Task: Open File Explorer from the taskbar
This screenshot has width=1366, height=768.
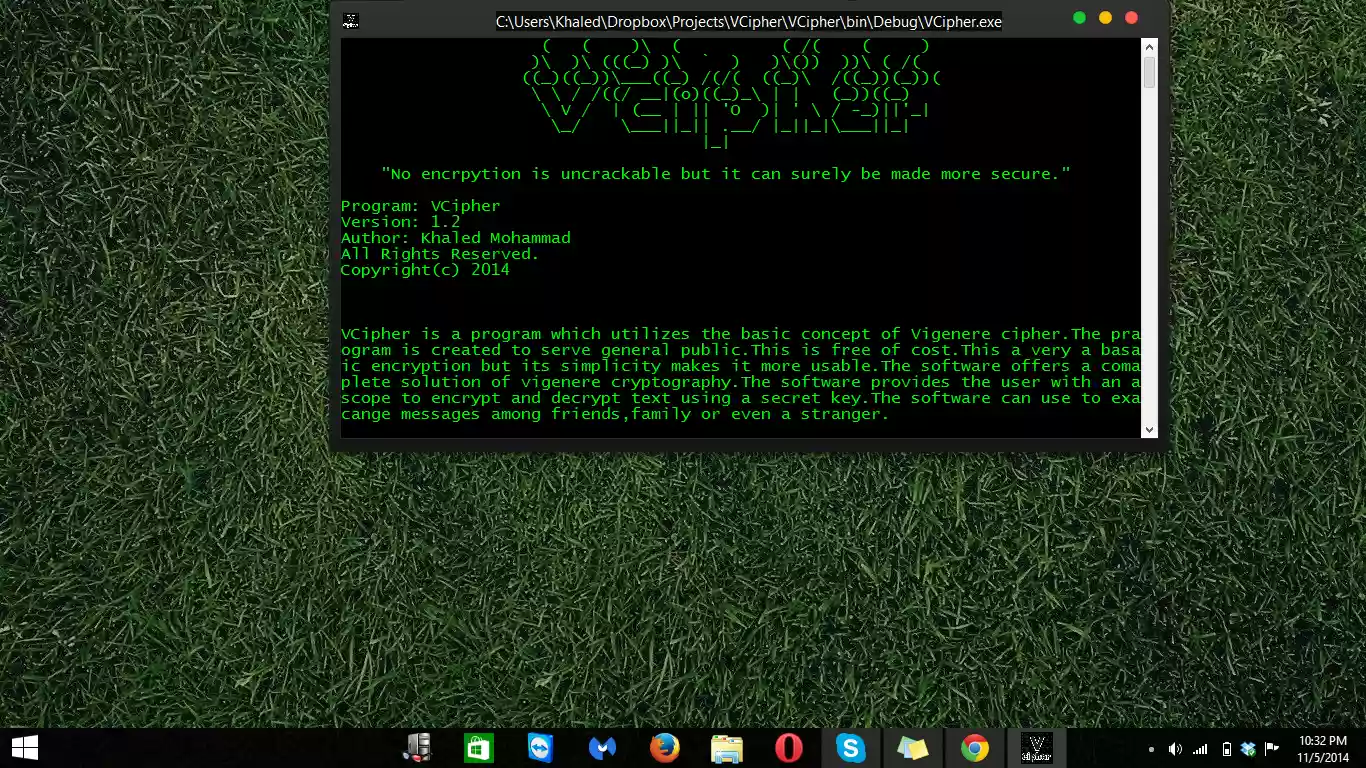Action: (725, 747)
